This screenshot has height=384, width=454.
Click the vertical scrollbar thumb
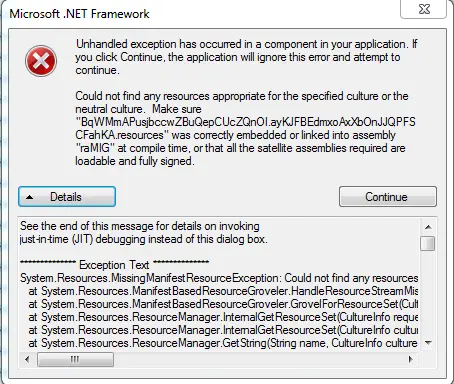(x=428, y=243)
